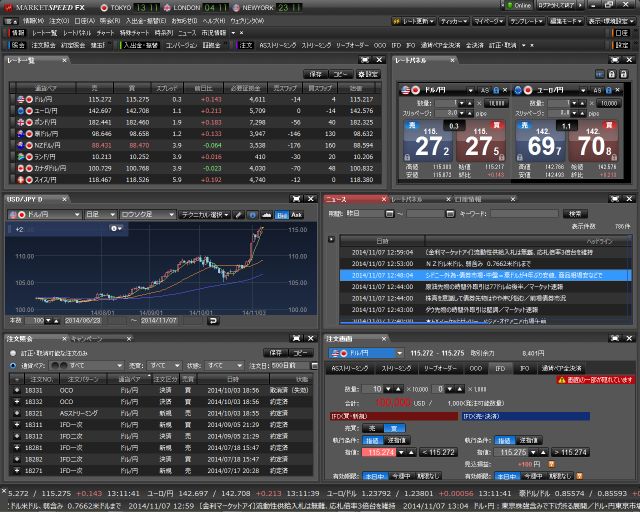Click the big 買 70 buy tile for ユーロ/円
Screen dimensions: 640x512
pyautogui.click(x=592, y=141)
